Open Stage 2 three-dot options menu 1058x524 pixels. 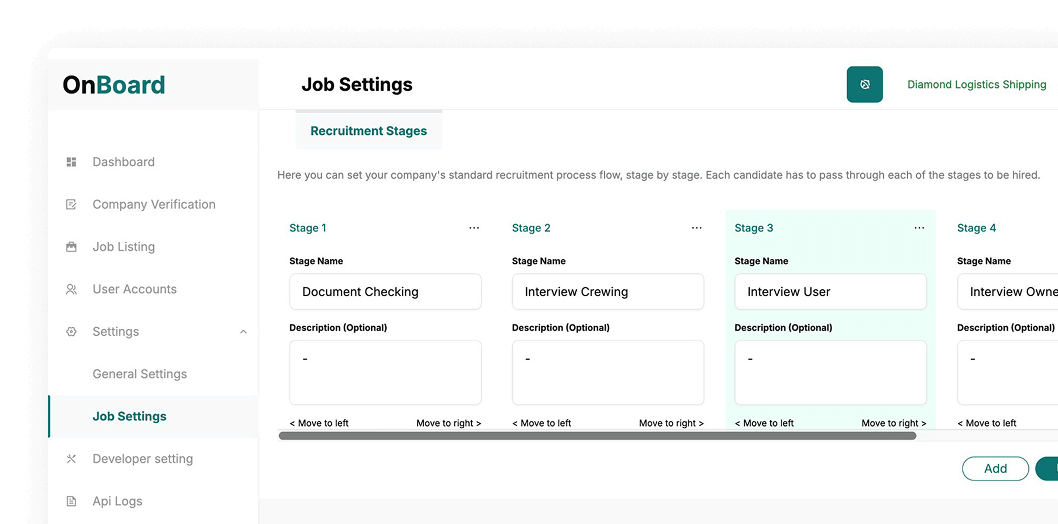point(697,228)
